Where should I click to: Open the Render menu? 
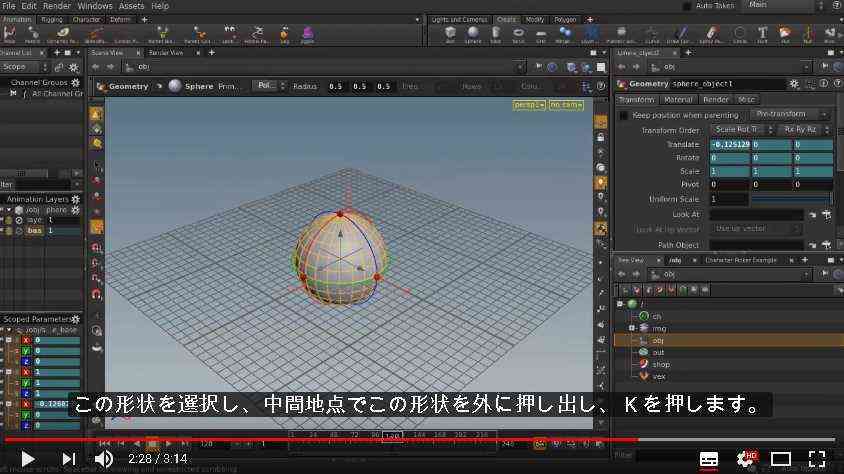click(57, 6)
